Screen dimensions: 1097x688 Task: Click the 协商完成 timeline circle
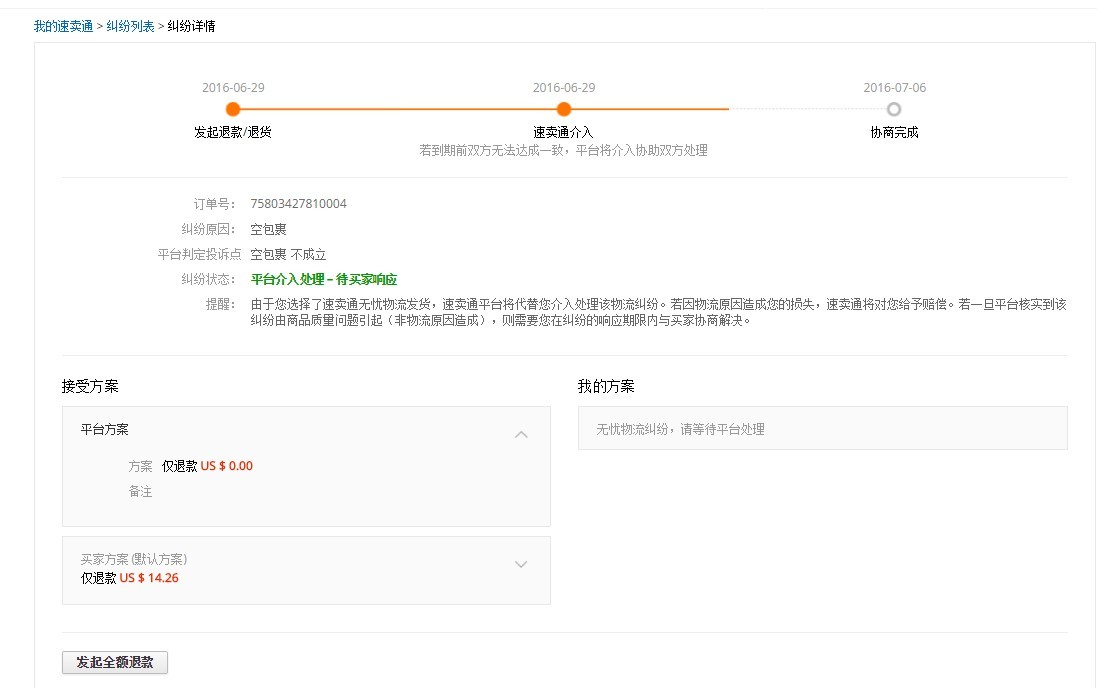pyautogui.click(x=893, y=109)
